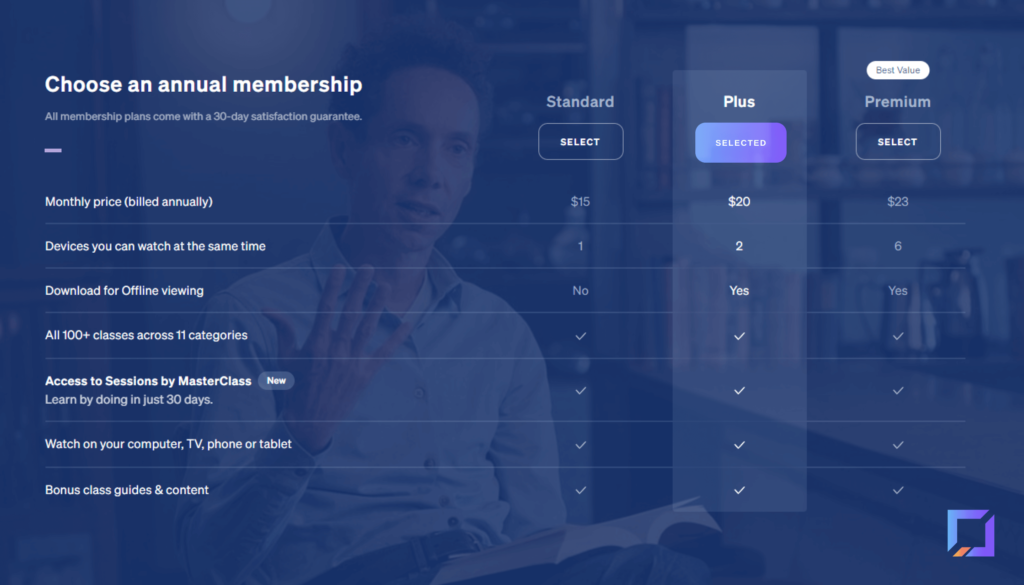Click Standard checkmark for All 100+ classes

[580, 336]
